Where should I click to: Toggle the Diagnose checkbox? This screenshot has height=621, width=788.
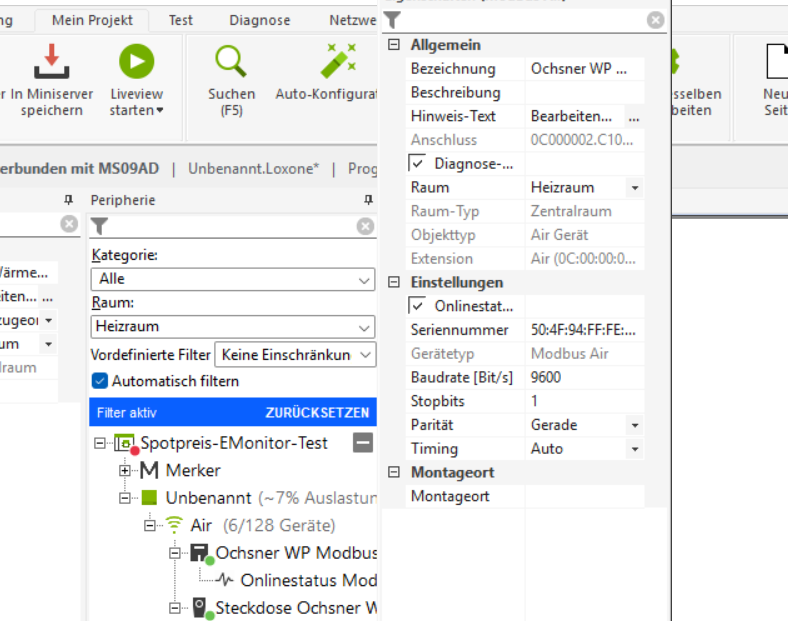point(417,164)
